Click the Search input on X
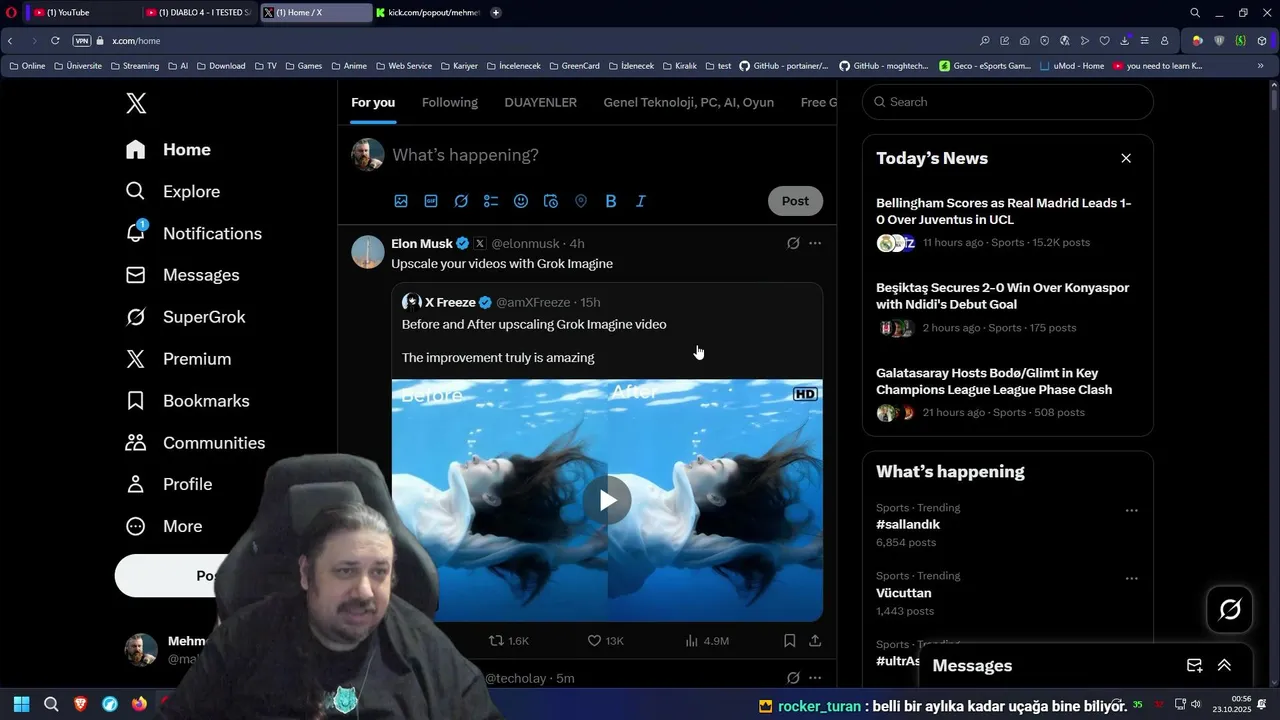Screen dimensions: 1280x720 [1008, 102]
